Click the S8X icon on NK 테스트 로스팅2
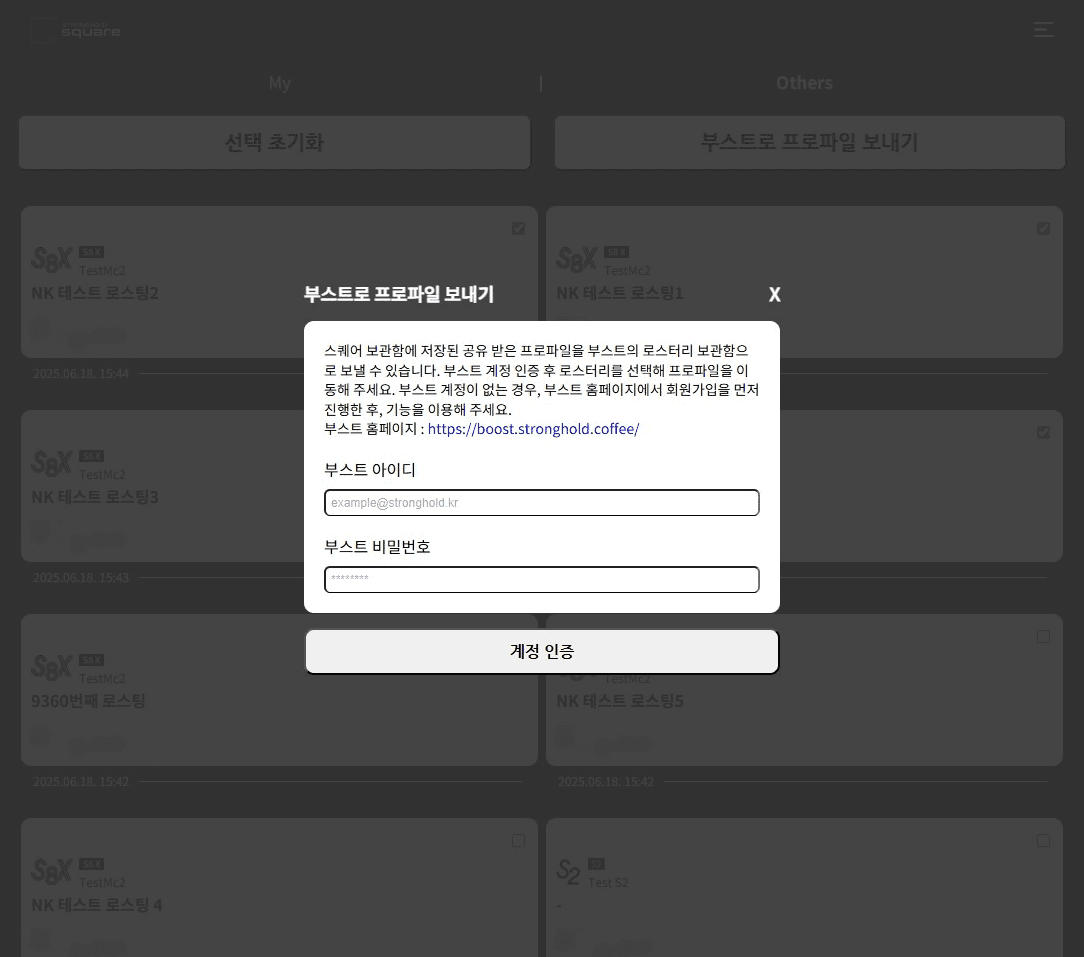The image size is (1084, 957). click(x=52, y=260)
